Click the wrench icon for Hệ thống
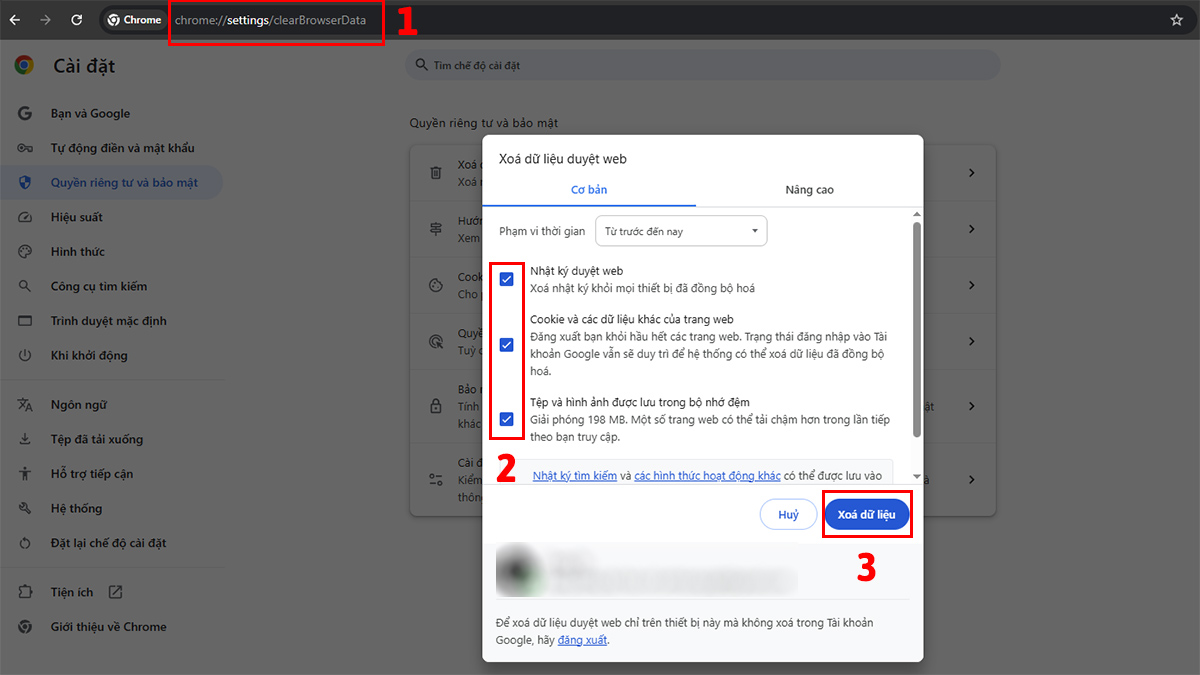The width and height of the screenshot is (1200, 675). click(26, 508)
